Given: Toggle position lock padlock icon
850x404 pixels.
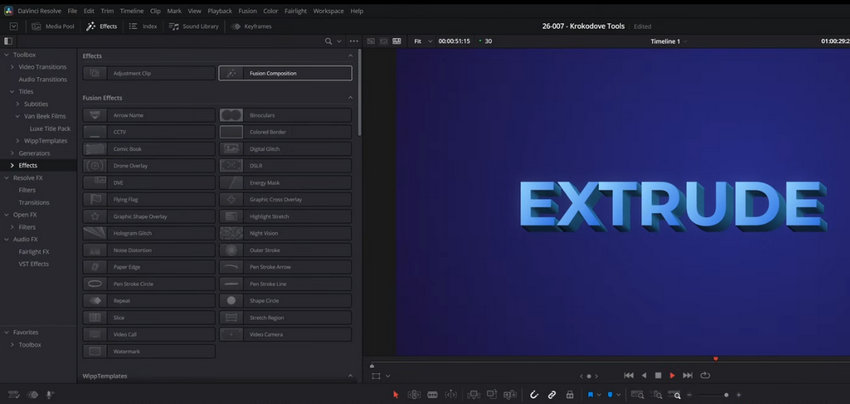Looking at the screenshot, I should tap(570, 395).
